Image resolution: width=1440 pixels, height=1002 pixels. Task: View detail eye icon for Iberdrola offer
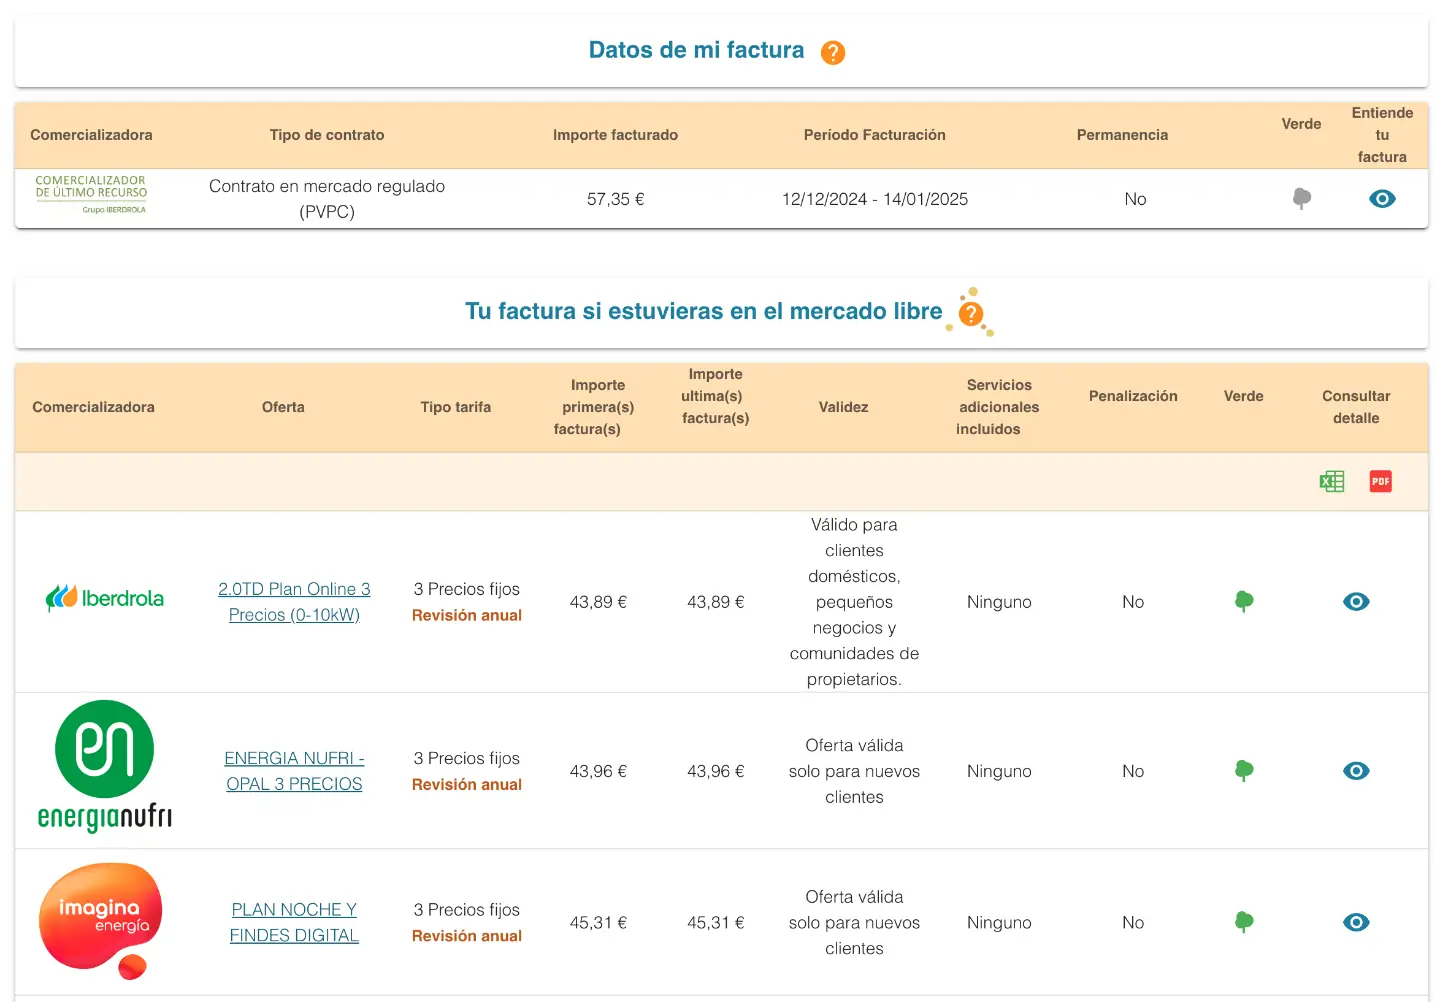tap(1356, 601)
